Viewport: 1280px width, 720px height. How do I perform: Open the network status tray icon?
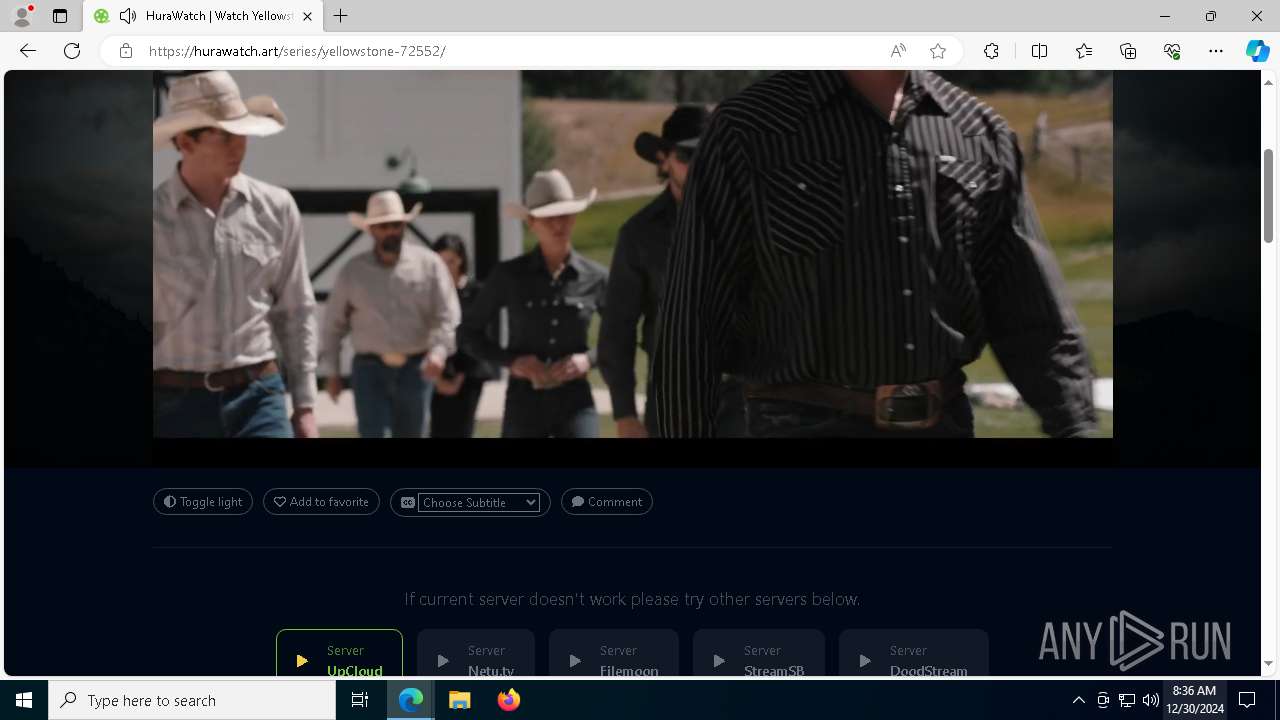[1127, 700]
